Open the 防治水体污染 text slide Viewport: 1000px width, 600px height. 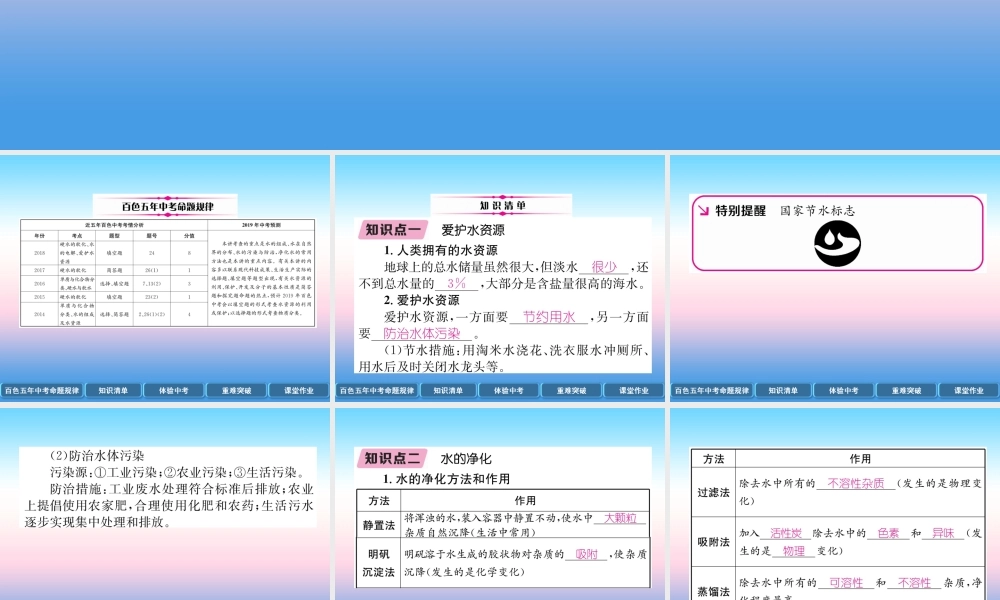point(165,504)
